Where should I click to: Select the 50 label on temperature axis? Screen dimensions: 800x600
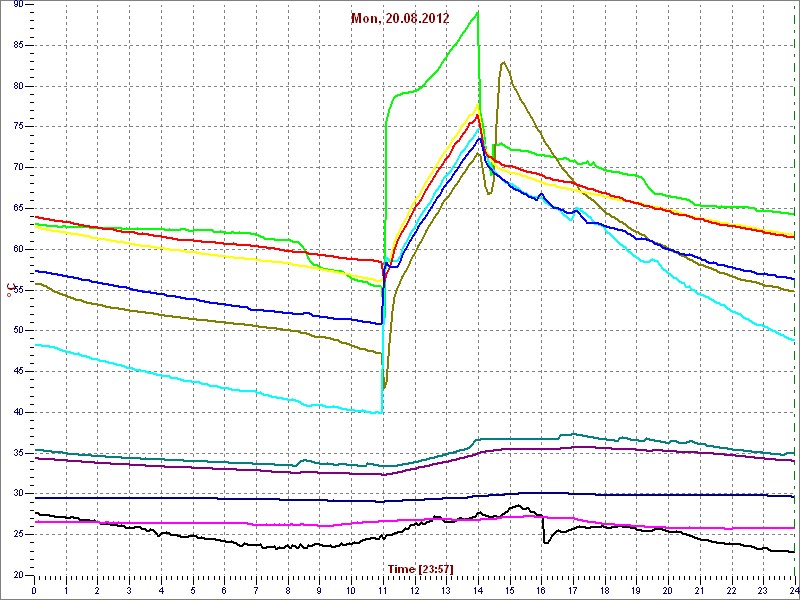(18, 331)
